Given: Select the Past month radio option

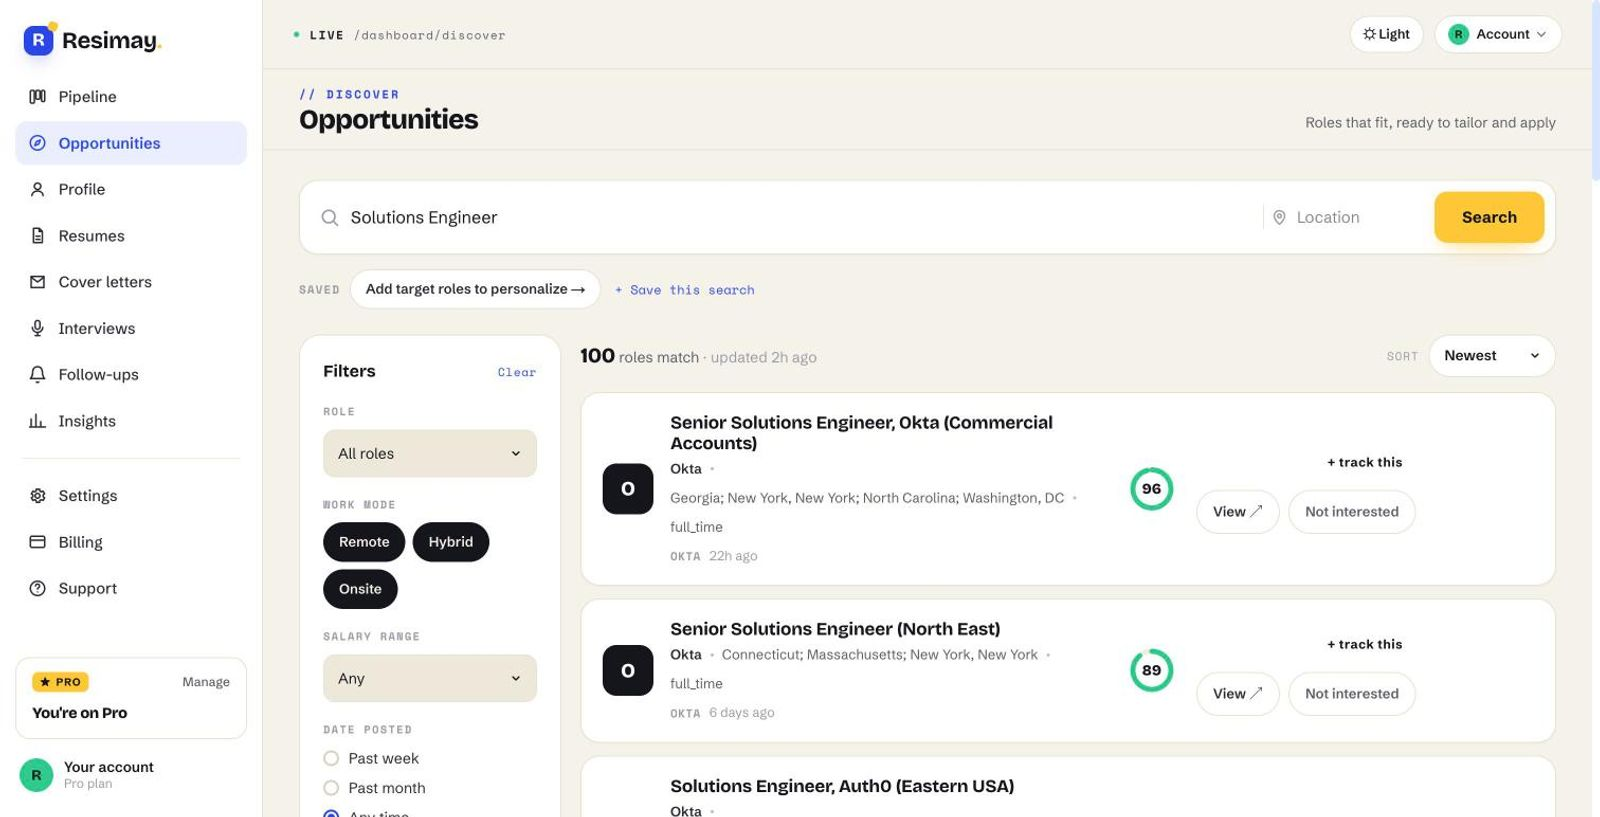Looking at the screenshot, I should (x=331, y=788).
